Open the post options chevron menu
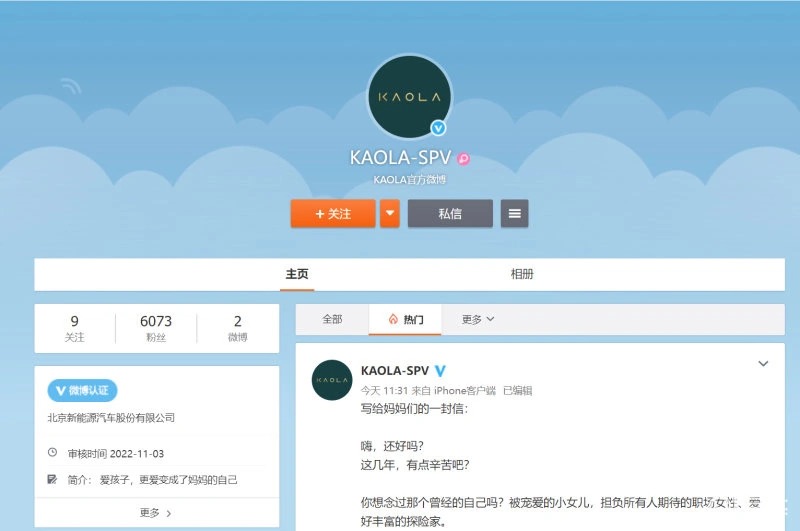The image size is (800, 531). pyautogui.click(x=763, y=363)
